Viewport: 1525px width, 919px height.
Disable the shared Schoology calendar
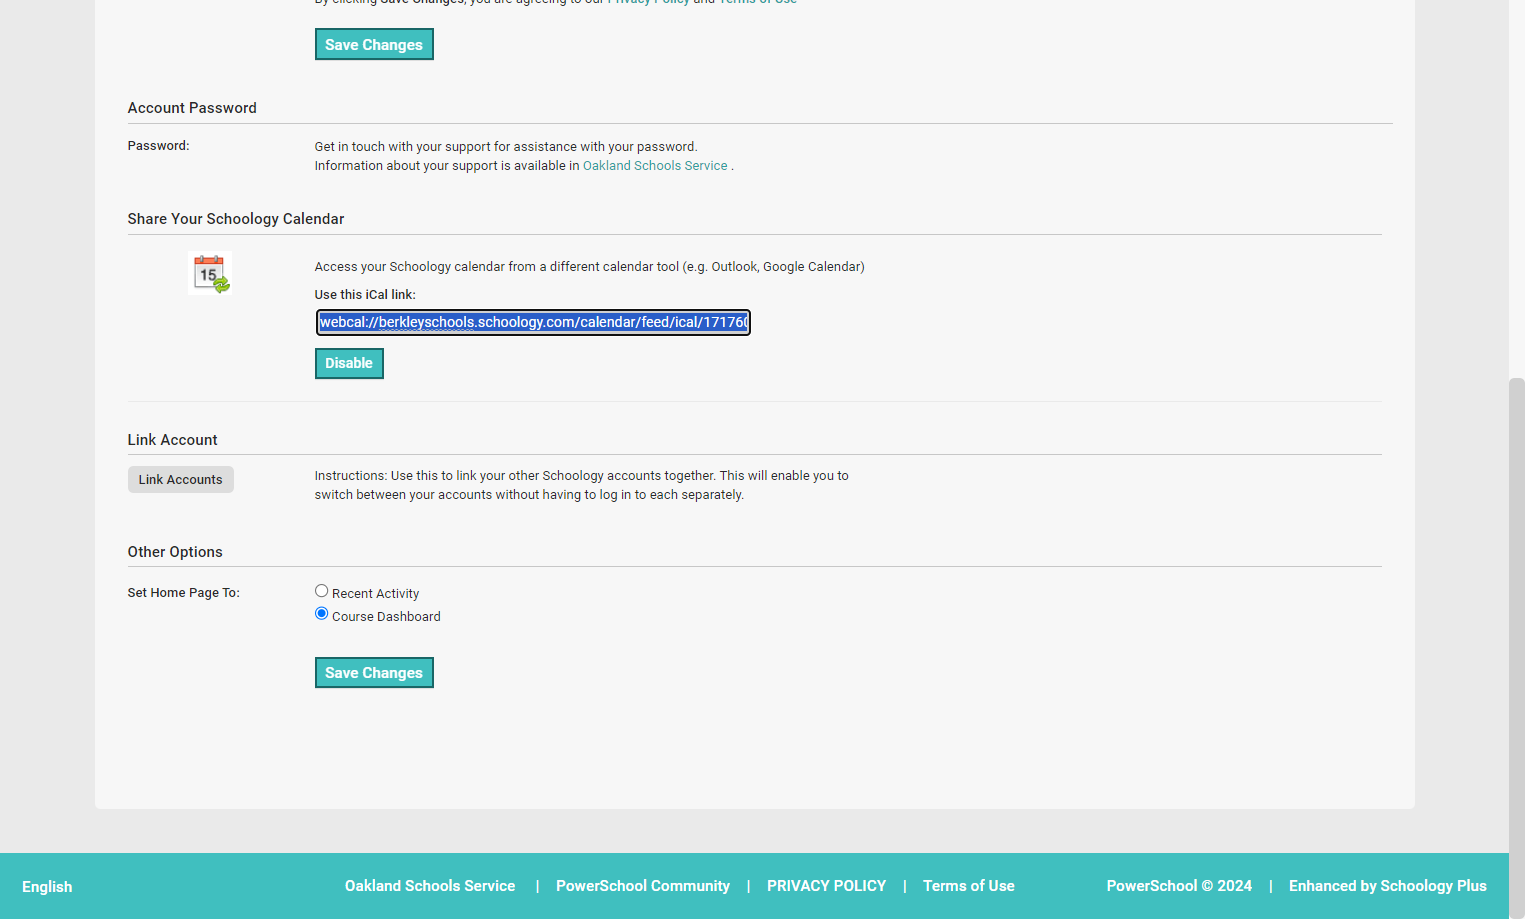pos(349,363)
